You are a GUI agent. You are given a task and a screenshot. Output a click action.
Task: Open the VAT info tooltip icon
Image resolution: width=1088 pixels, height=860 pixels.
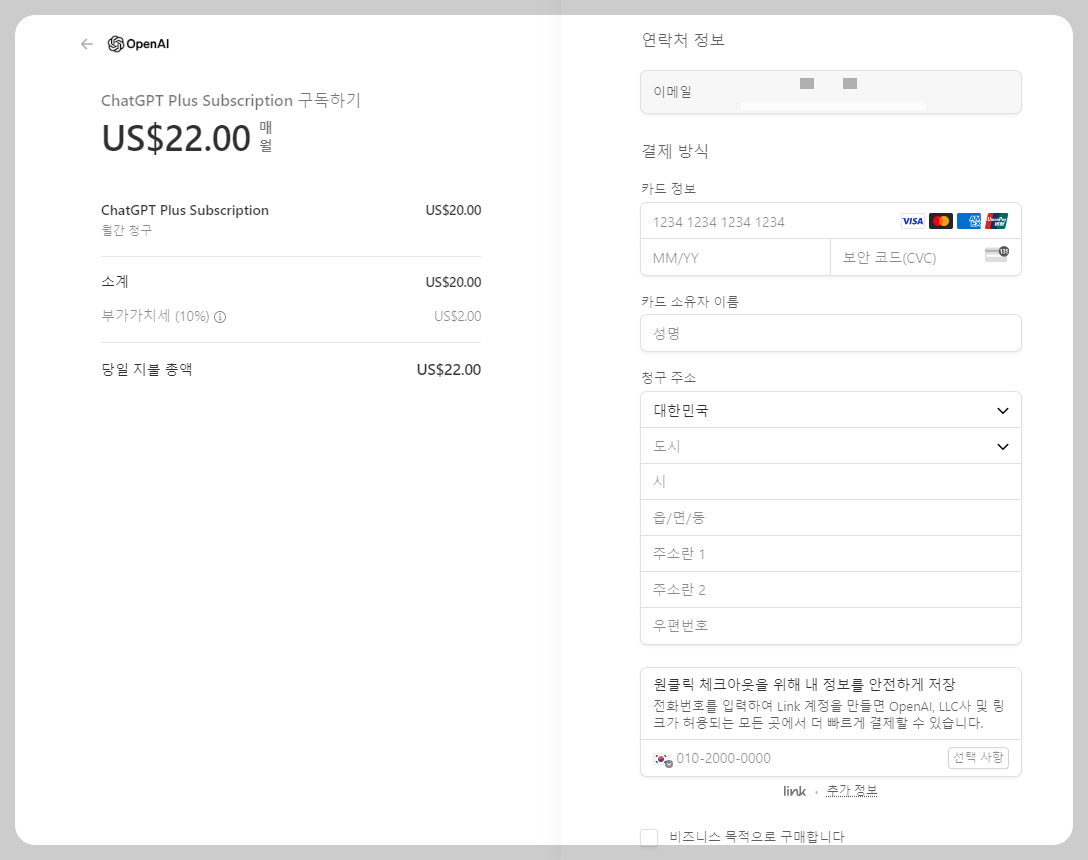[x=220, y=317]
